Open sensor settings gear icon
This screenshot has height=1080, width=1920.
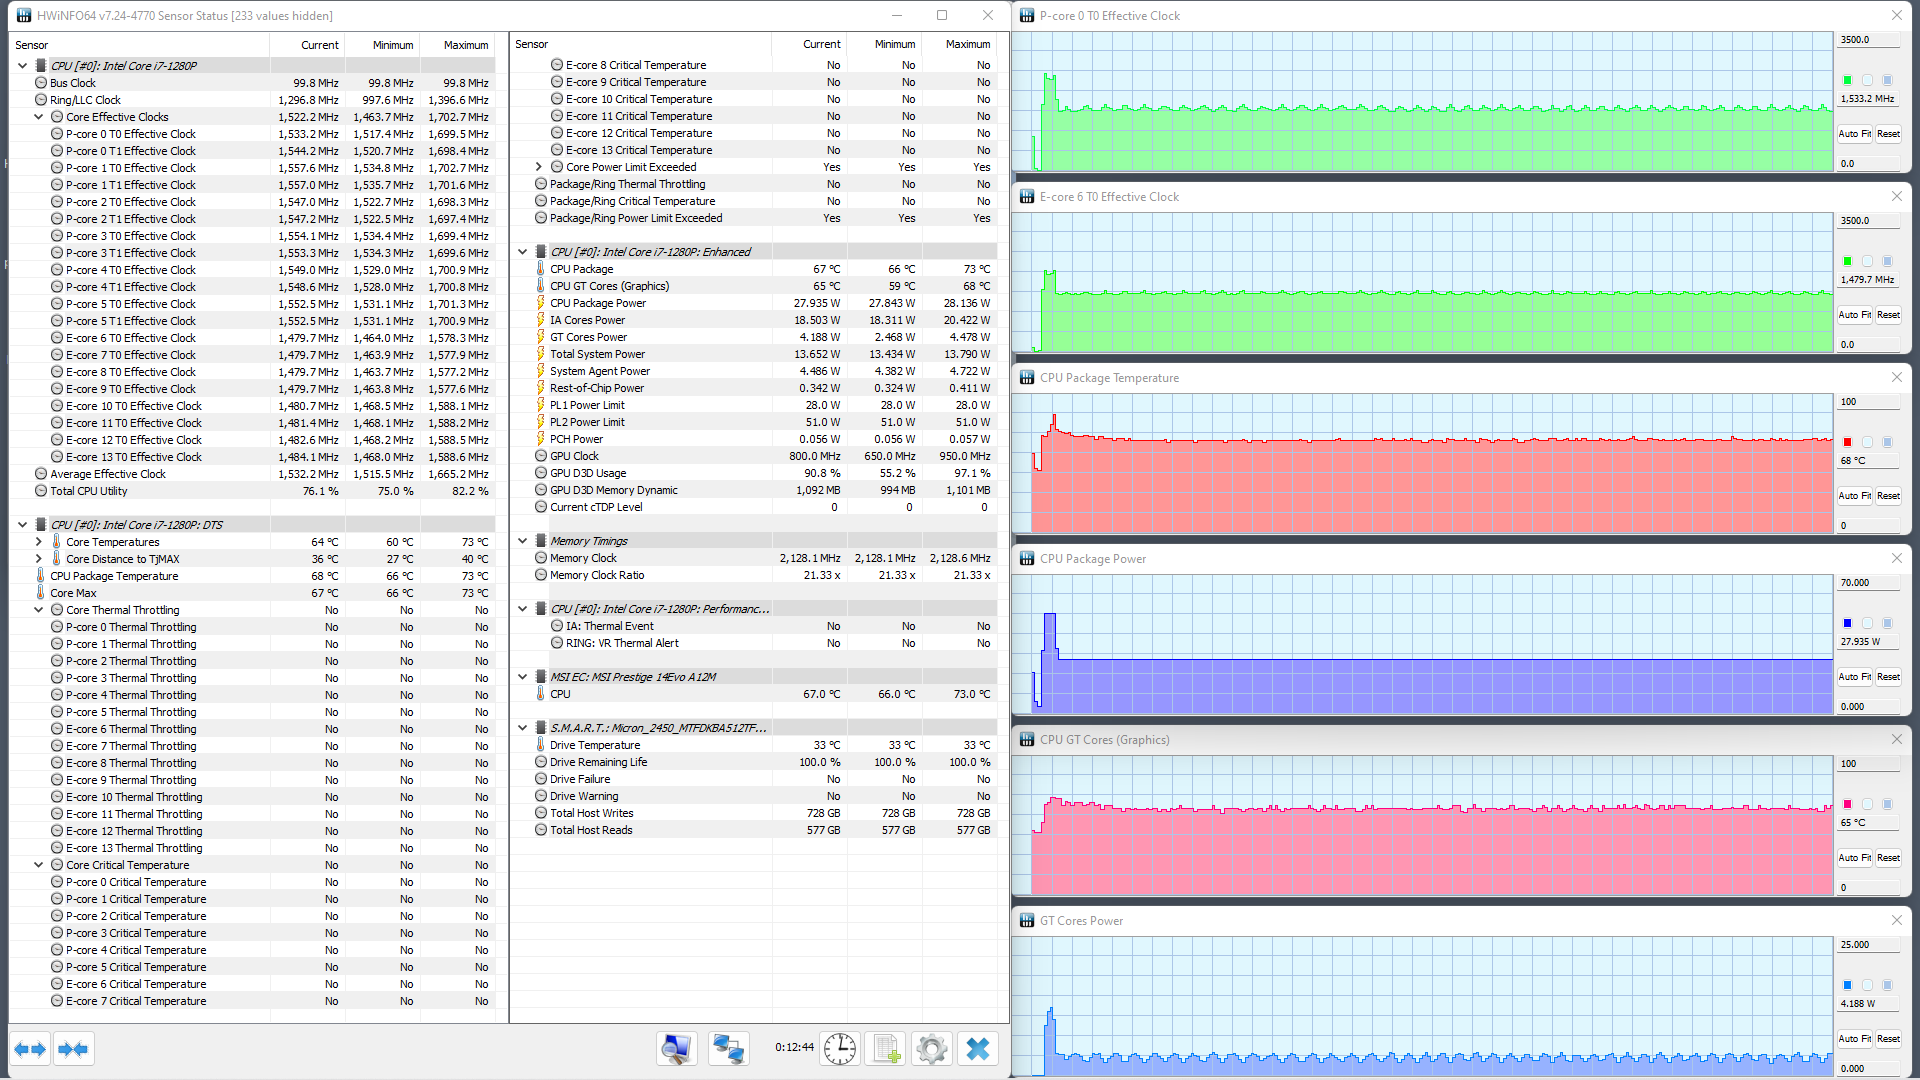click(932, 1049)
